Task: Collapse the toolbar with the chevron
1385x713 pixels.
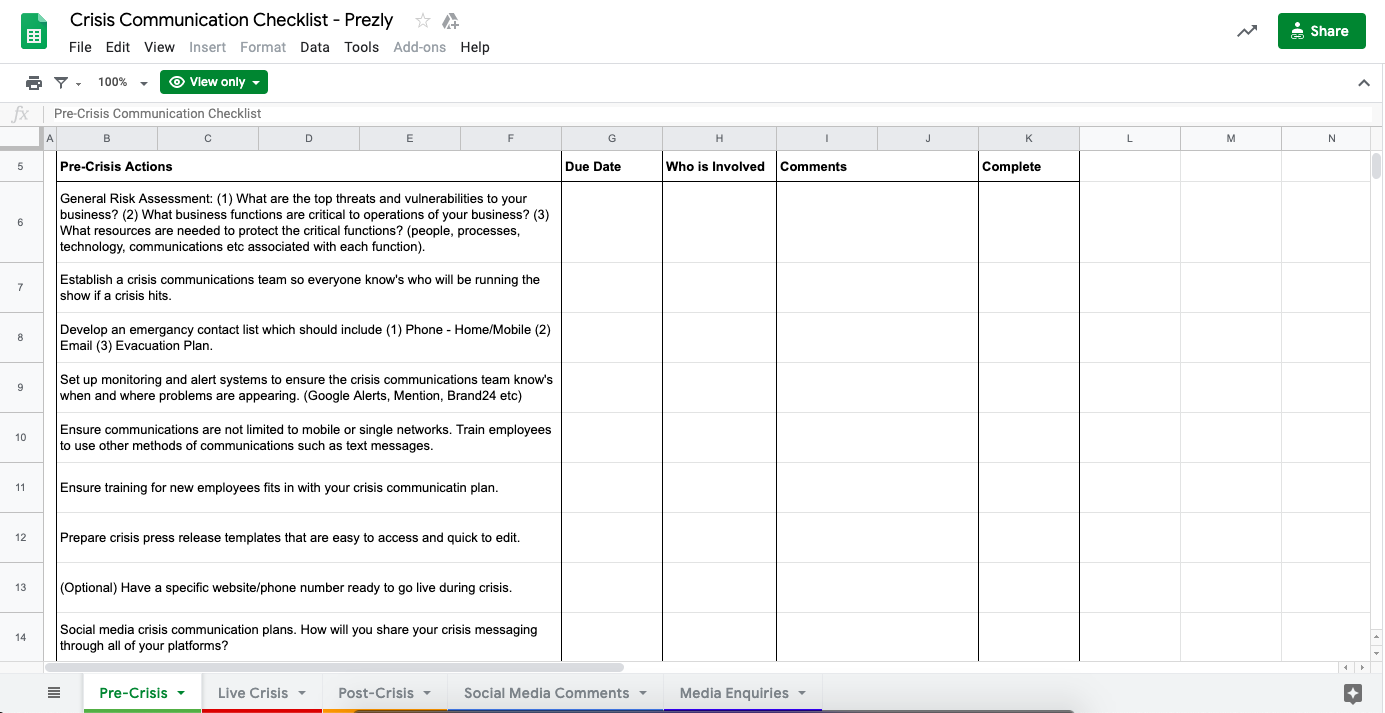Action: [1363, 83]
